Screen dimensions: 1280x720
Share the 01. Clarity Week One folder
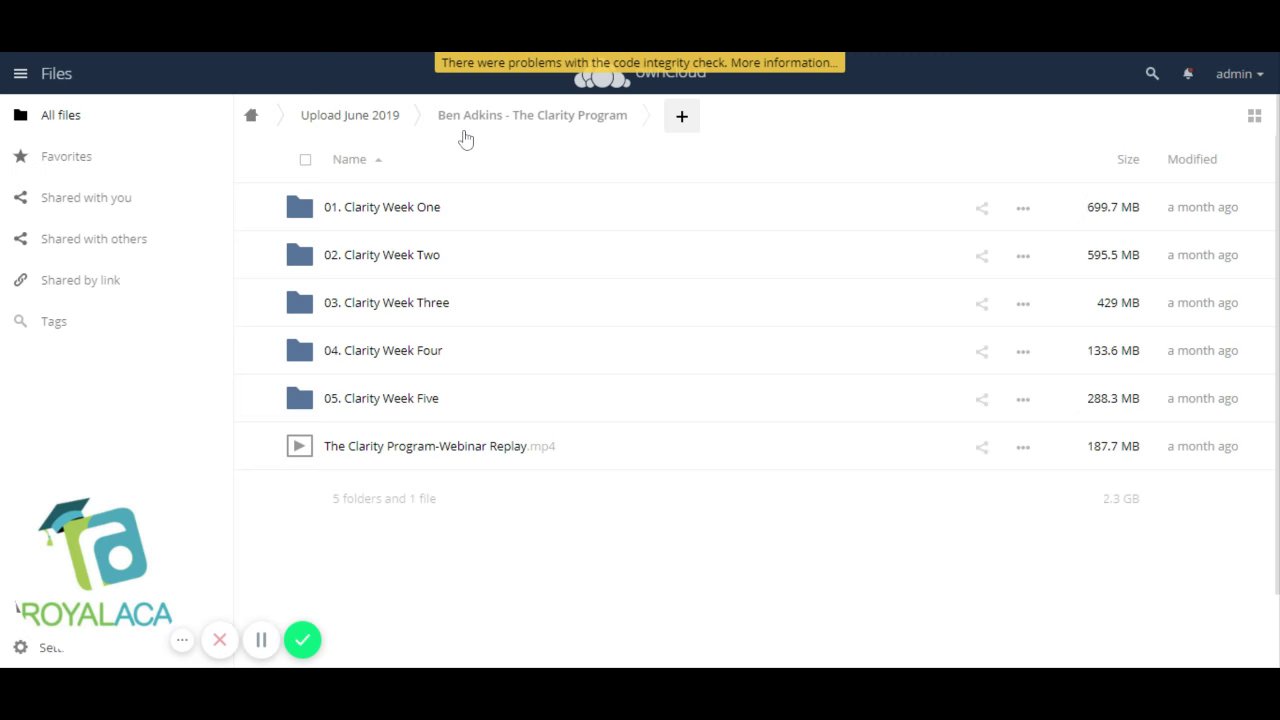click(982, 208)
